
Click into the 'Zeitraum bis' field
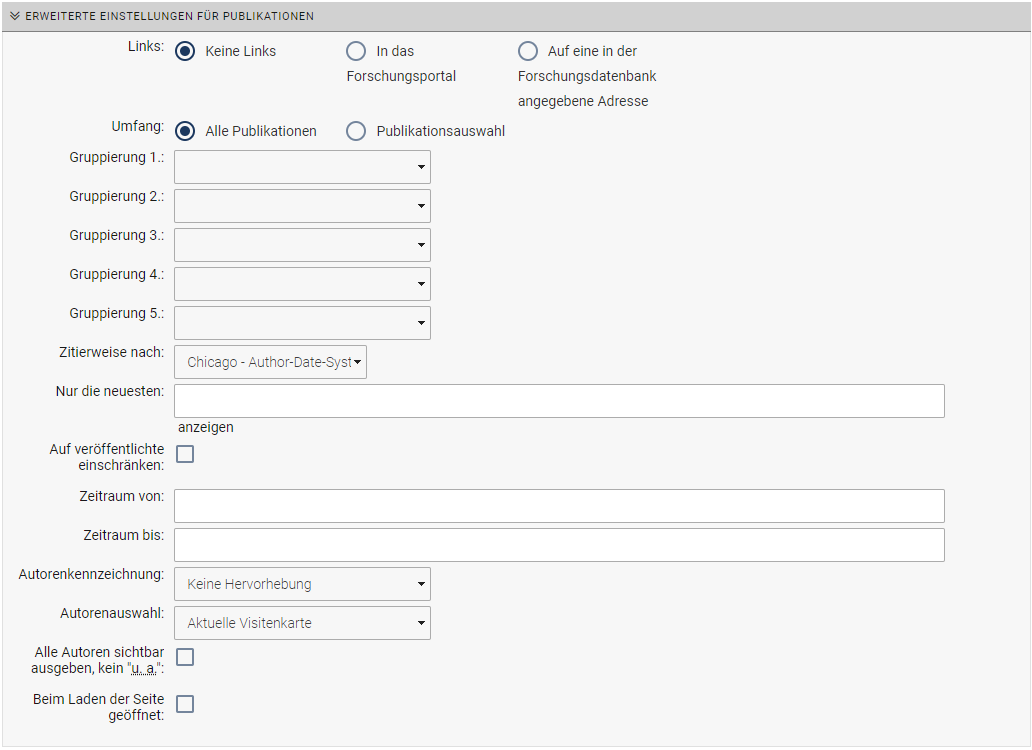tap(559, 545)
